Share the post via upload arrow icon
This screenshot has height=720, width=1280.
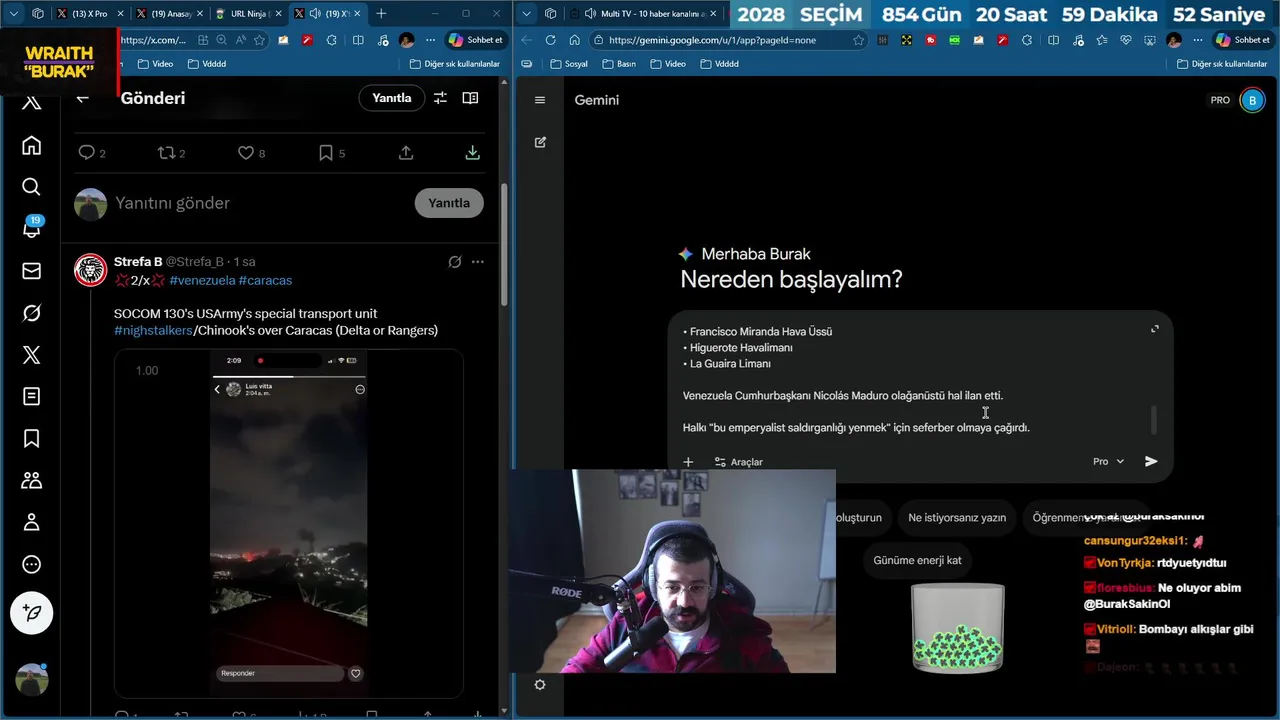click(406, 153)
